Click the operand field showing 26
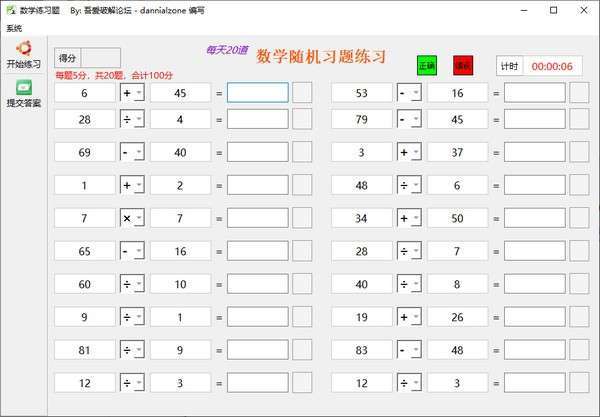 457,317
